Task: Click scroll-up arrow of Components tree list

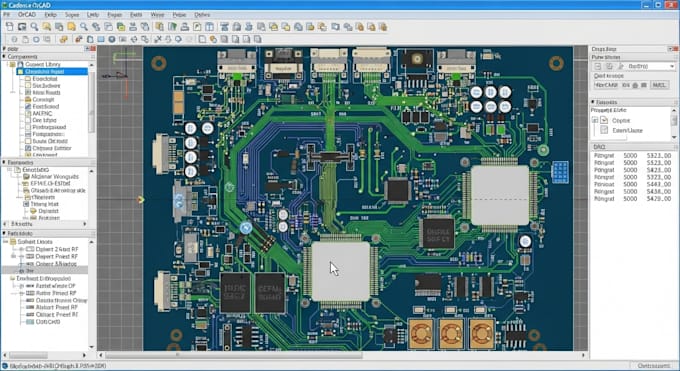Action: [91, 64]
